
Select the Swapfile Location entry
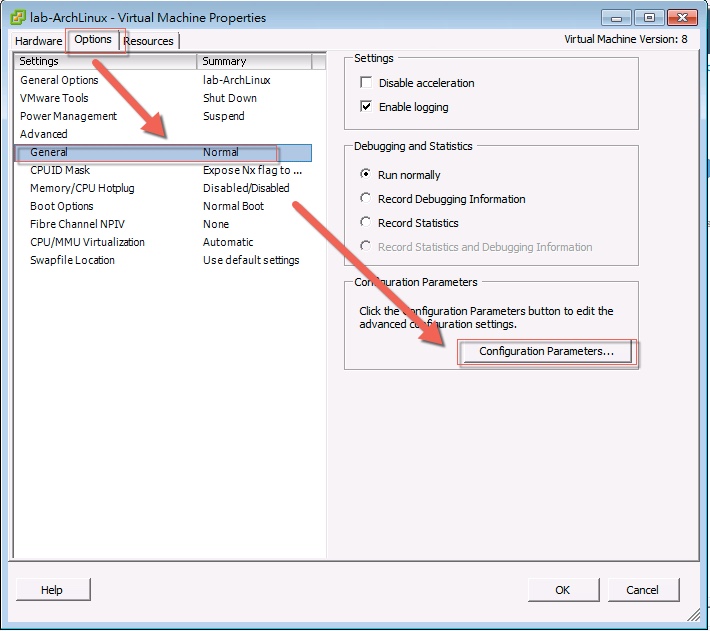[72, 260]
